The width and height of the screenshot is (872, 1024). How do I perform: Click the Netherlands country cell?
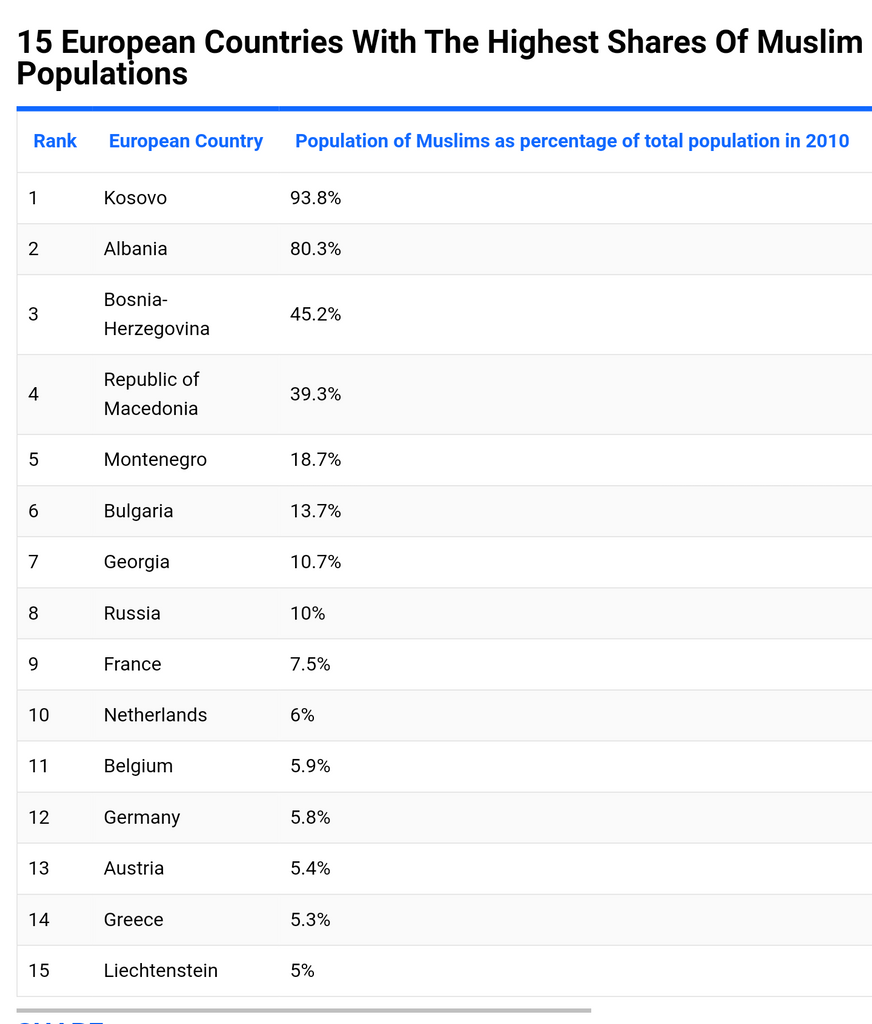click(x=155, y=715)
